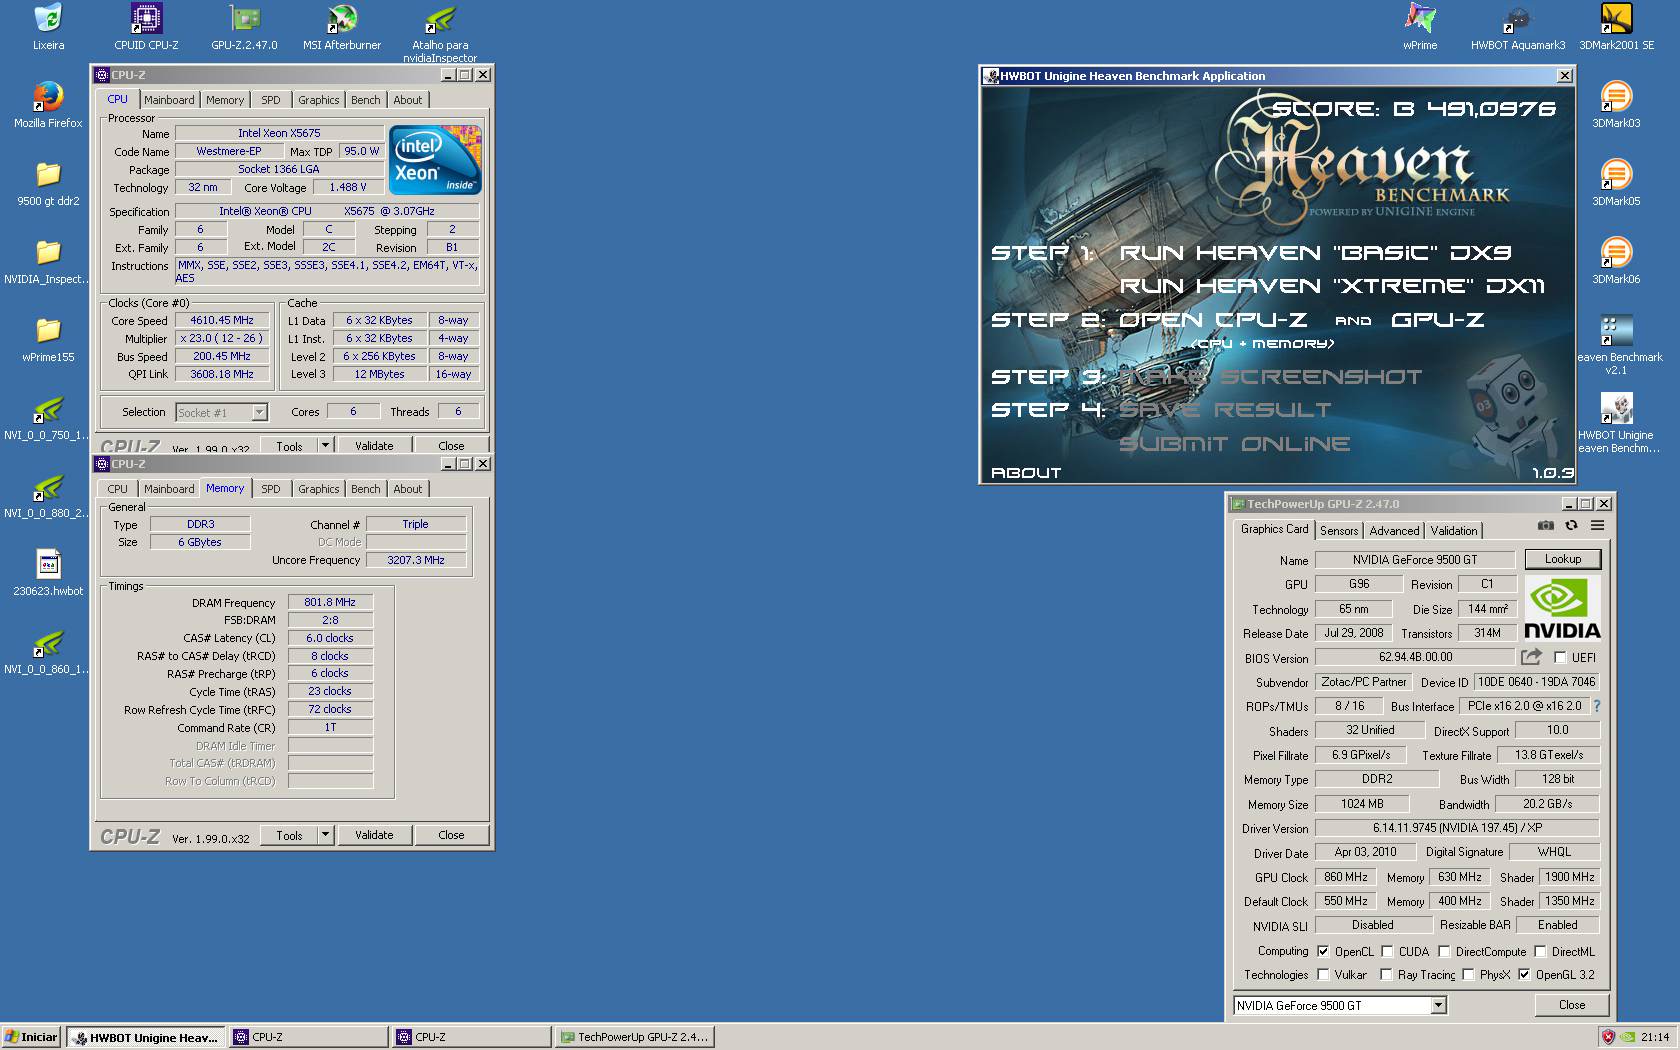
Task: Click security shield tray icon
Action: coord(1608,1037)
